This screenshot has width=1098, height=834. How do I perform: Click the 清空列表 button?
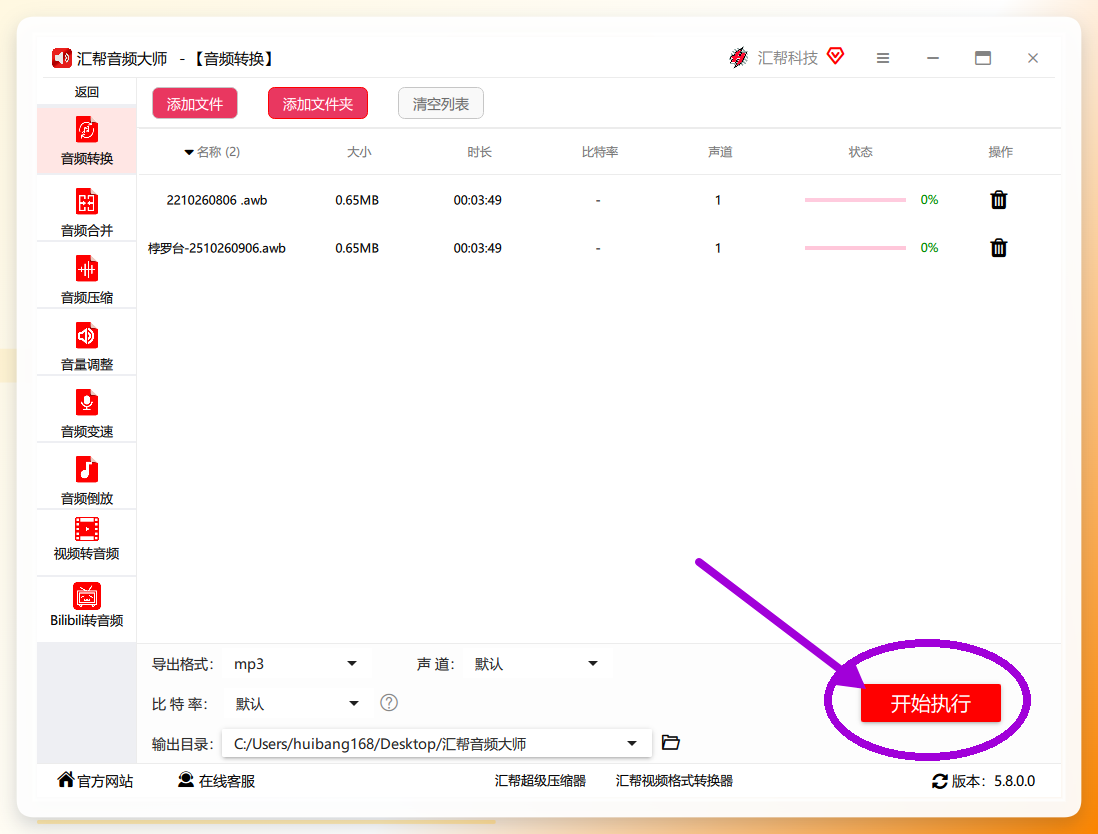(440, 104)
